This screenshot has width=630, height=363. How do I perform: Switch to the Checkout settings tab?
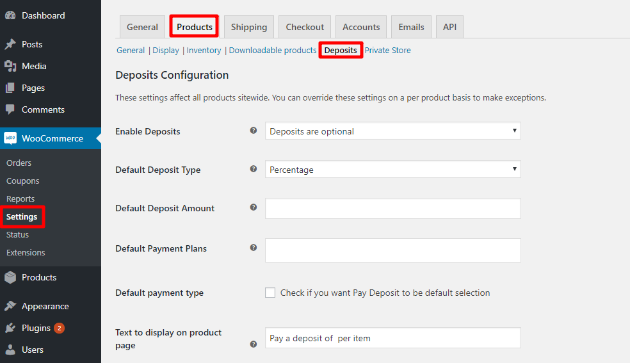click(305, 27)
